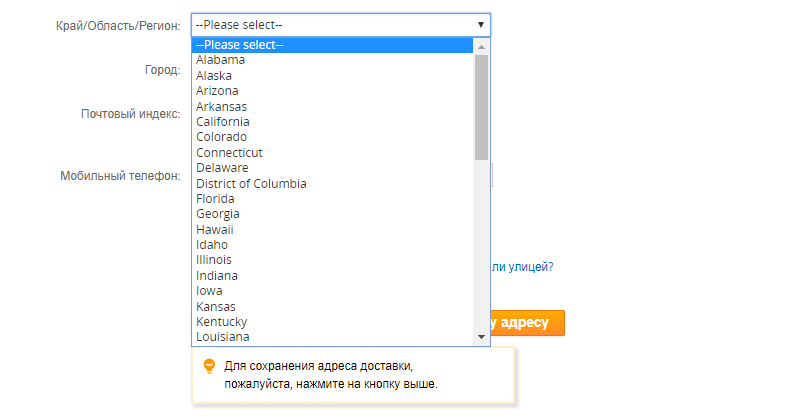
Task: Choose District of Columbia option
Action: tap(251, 183)
